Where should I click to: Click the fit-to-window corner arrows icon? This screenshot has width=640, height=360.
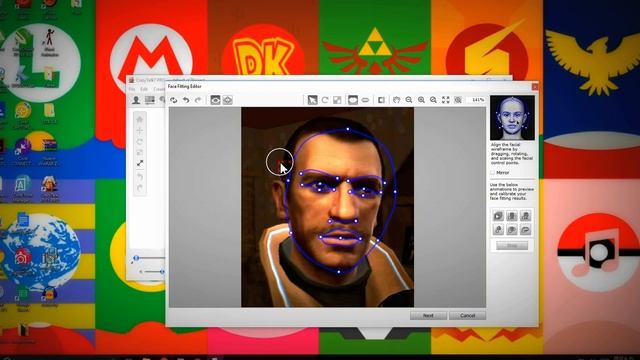(x=446, y=100)
